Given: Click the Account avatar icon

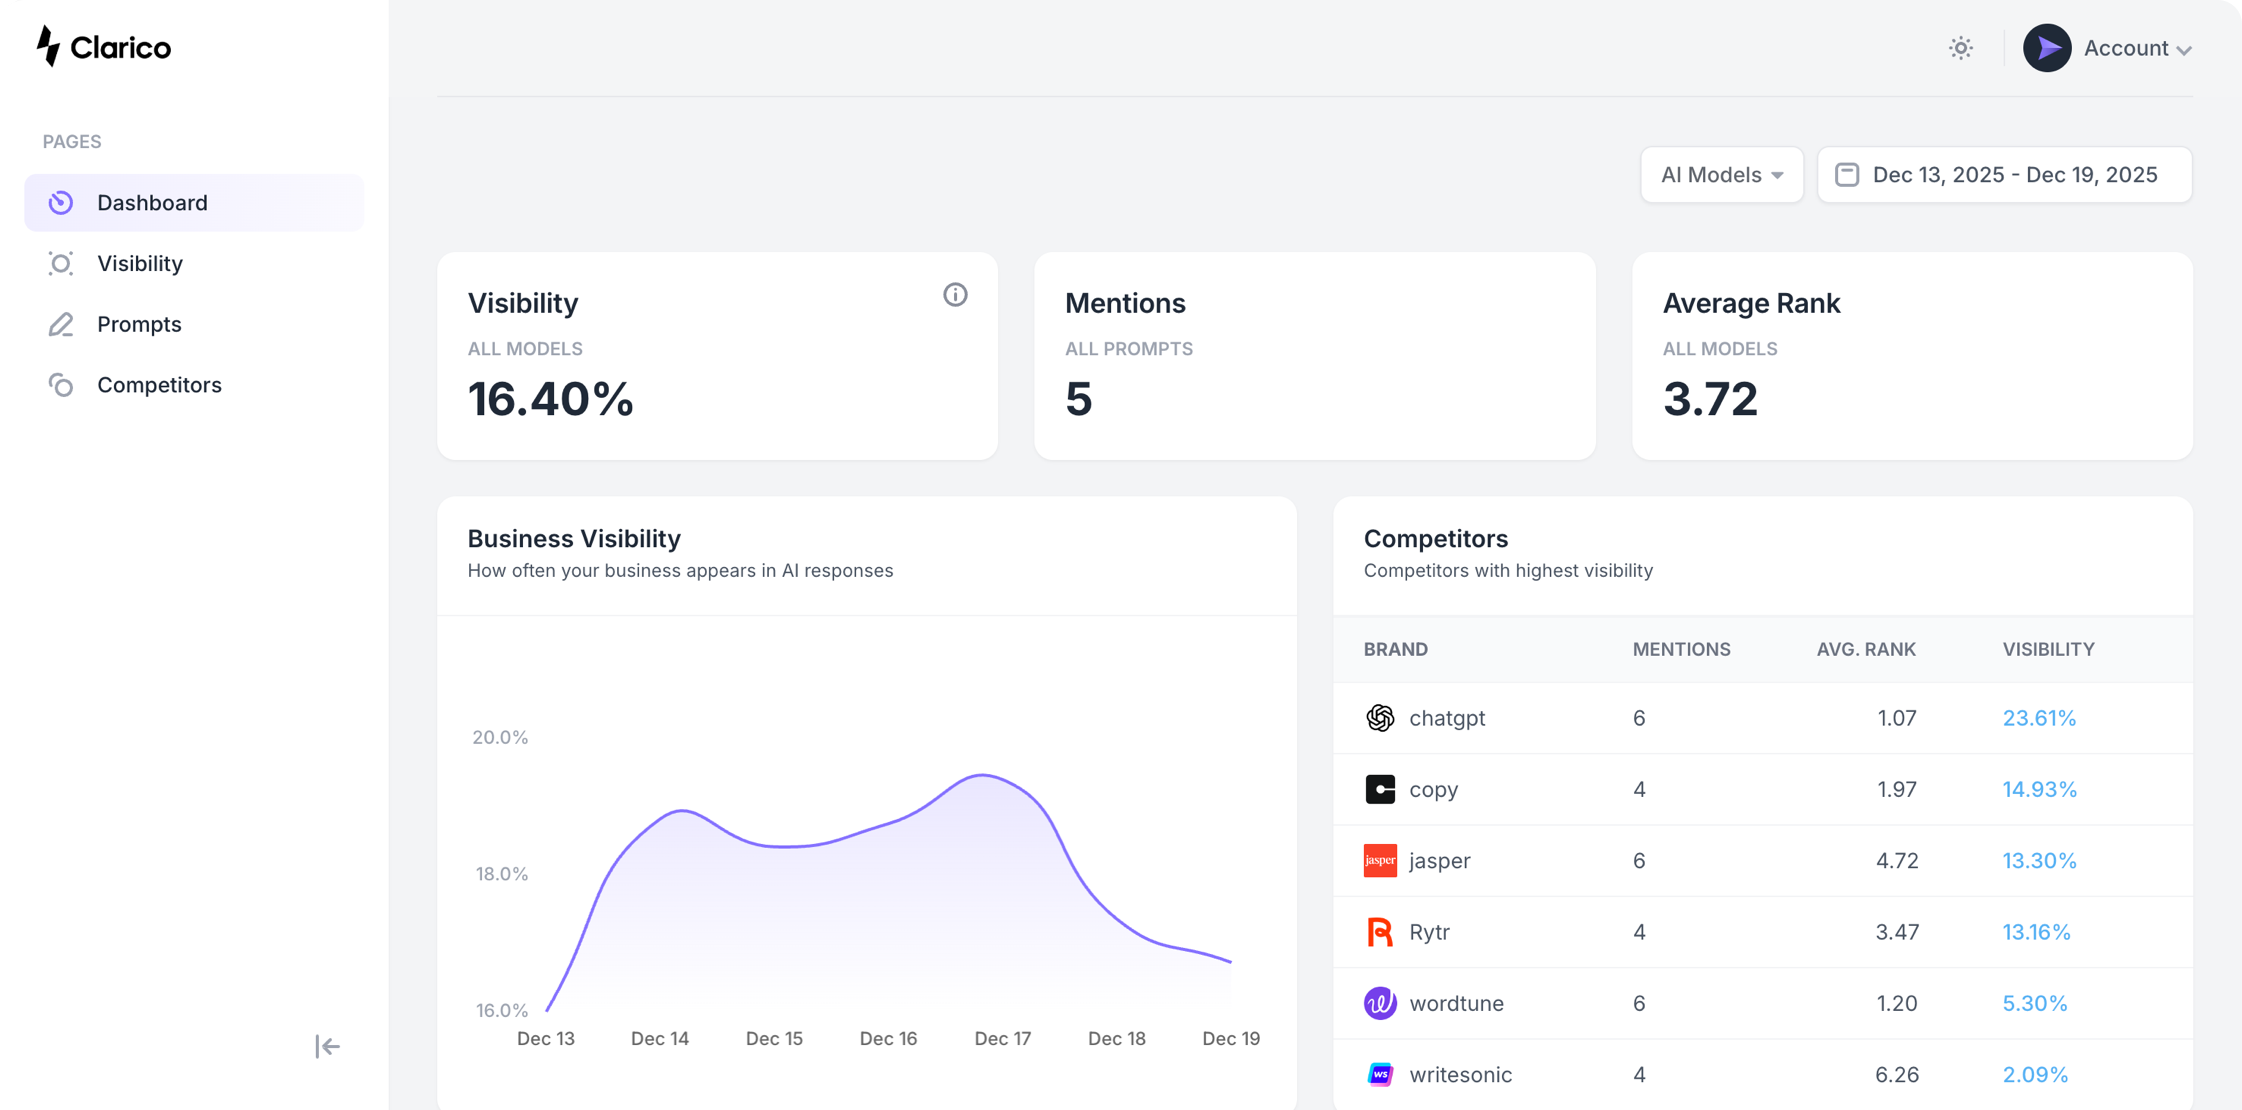Looking at the screenshot, I should click(x=2046, y=48).
